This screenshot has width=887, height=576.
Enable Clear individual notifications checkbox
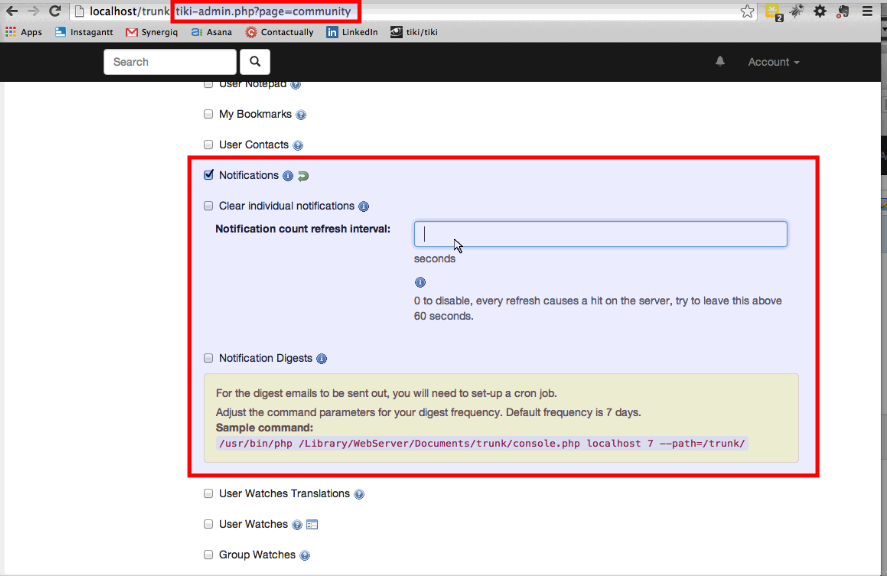209,206
